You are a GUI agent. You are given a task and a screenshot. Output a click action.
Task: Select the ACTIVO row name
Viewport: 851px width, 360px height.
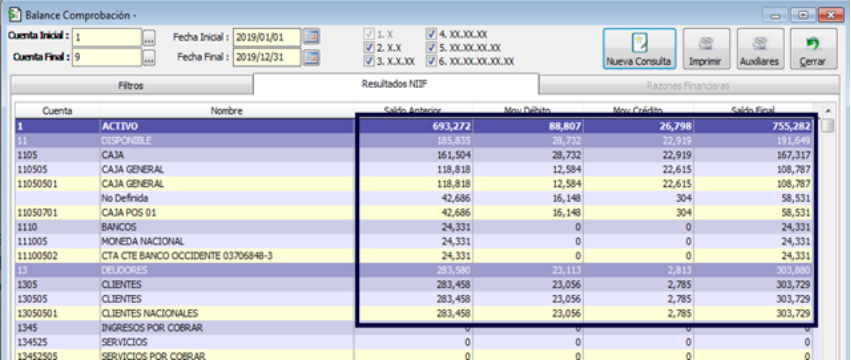(x=119, y=126)
